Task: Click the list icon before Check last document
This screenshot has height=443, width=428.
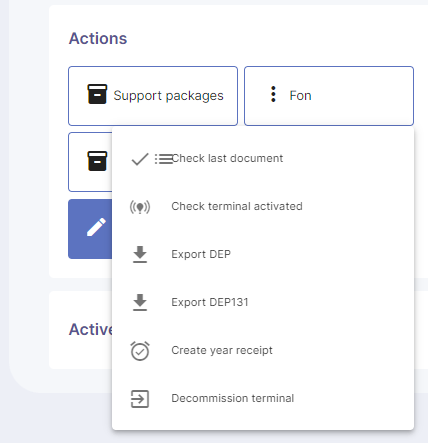Action: coord(164,159)
